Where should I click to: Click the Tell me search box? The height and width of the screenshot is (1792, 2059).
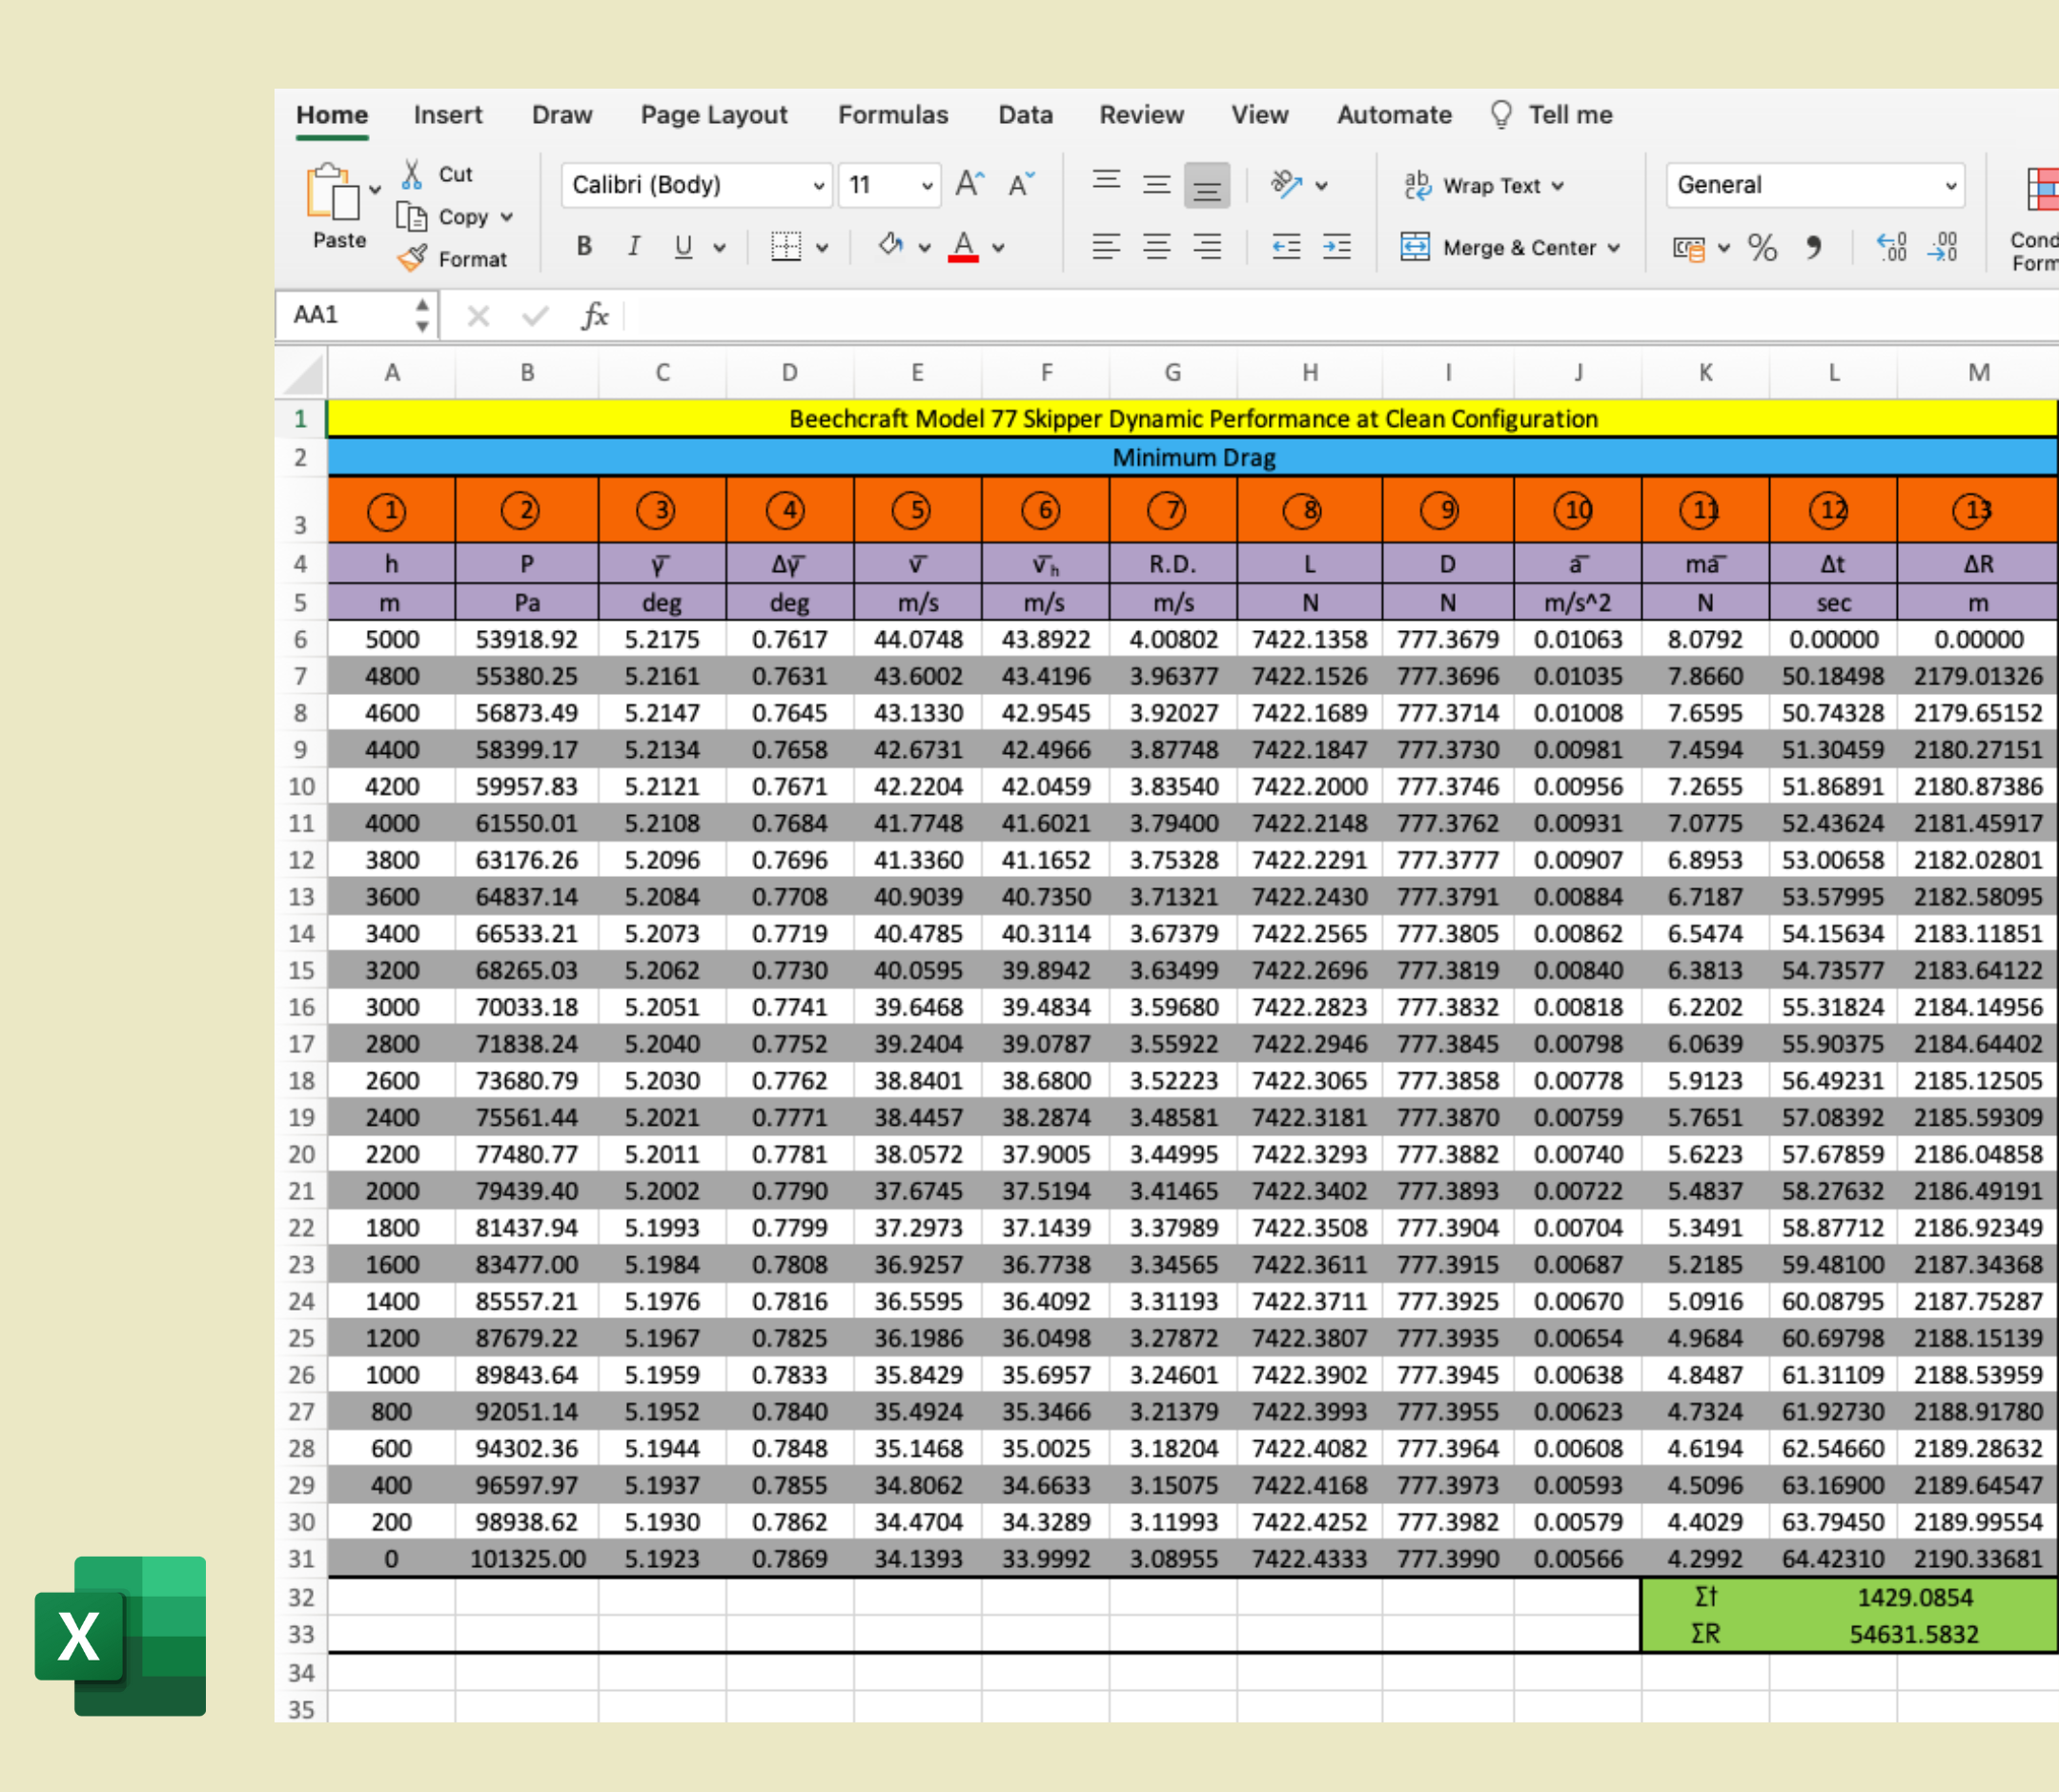1569,115
